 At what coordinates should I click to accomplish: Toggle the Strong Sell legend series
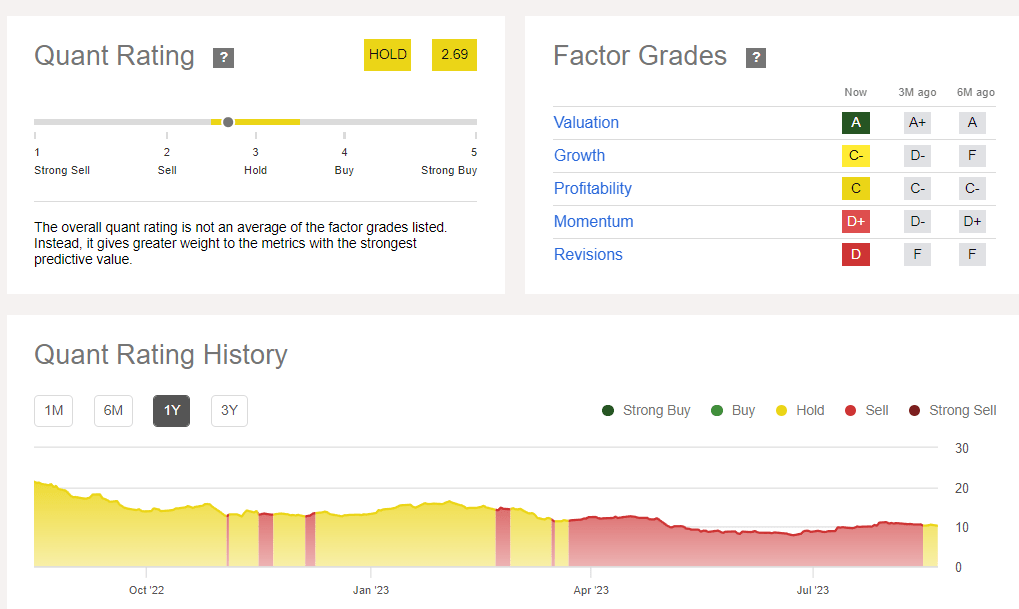tap(953, 410)
